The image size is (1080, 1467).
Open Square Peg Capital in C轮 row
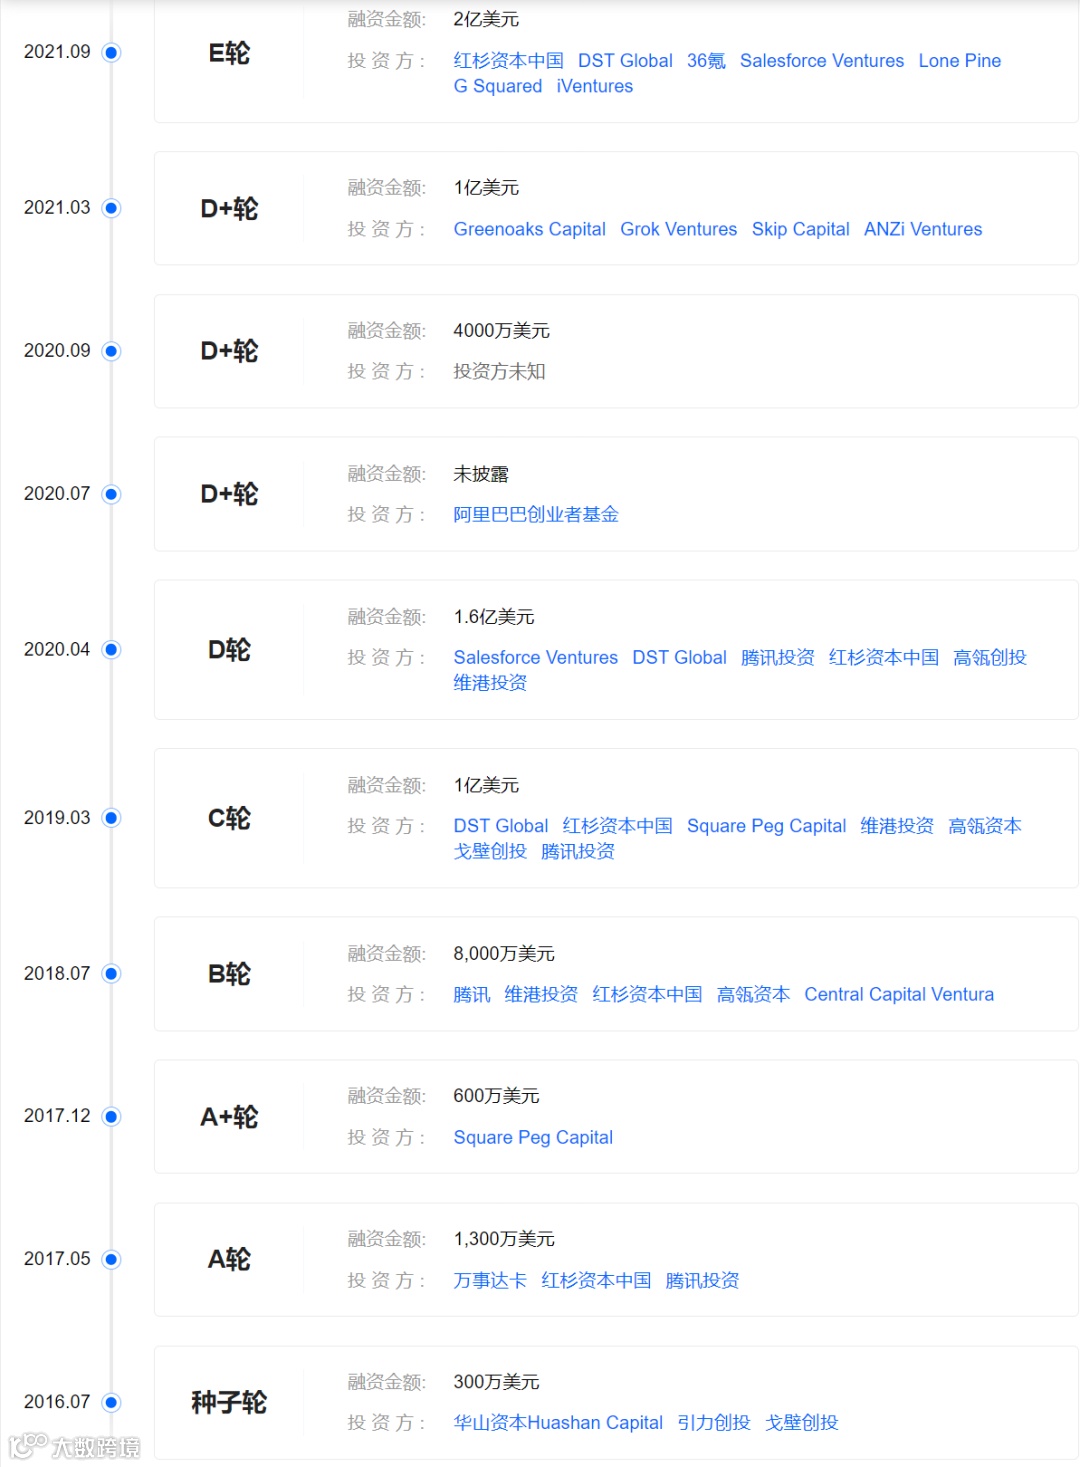pos(767,826)
